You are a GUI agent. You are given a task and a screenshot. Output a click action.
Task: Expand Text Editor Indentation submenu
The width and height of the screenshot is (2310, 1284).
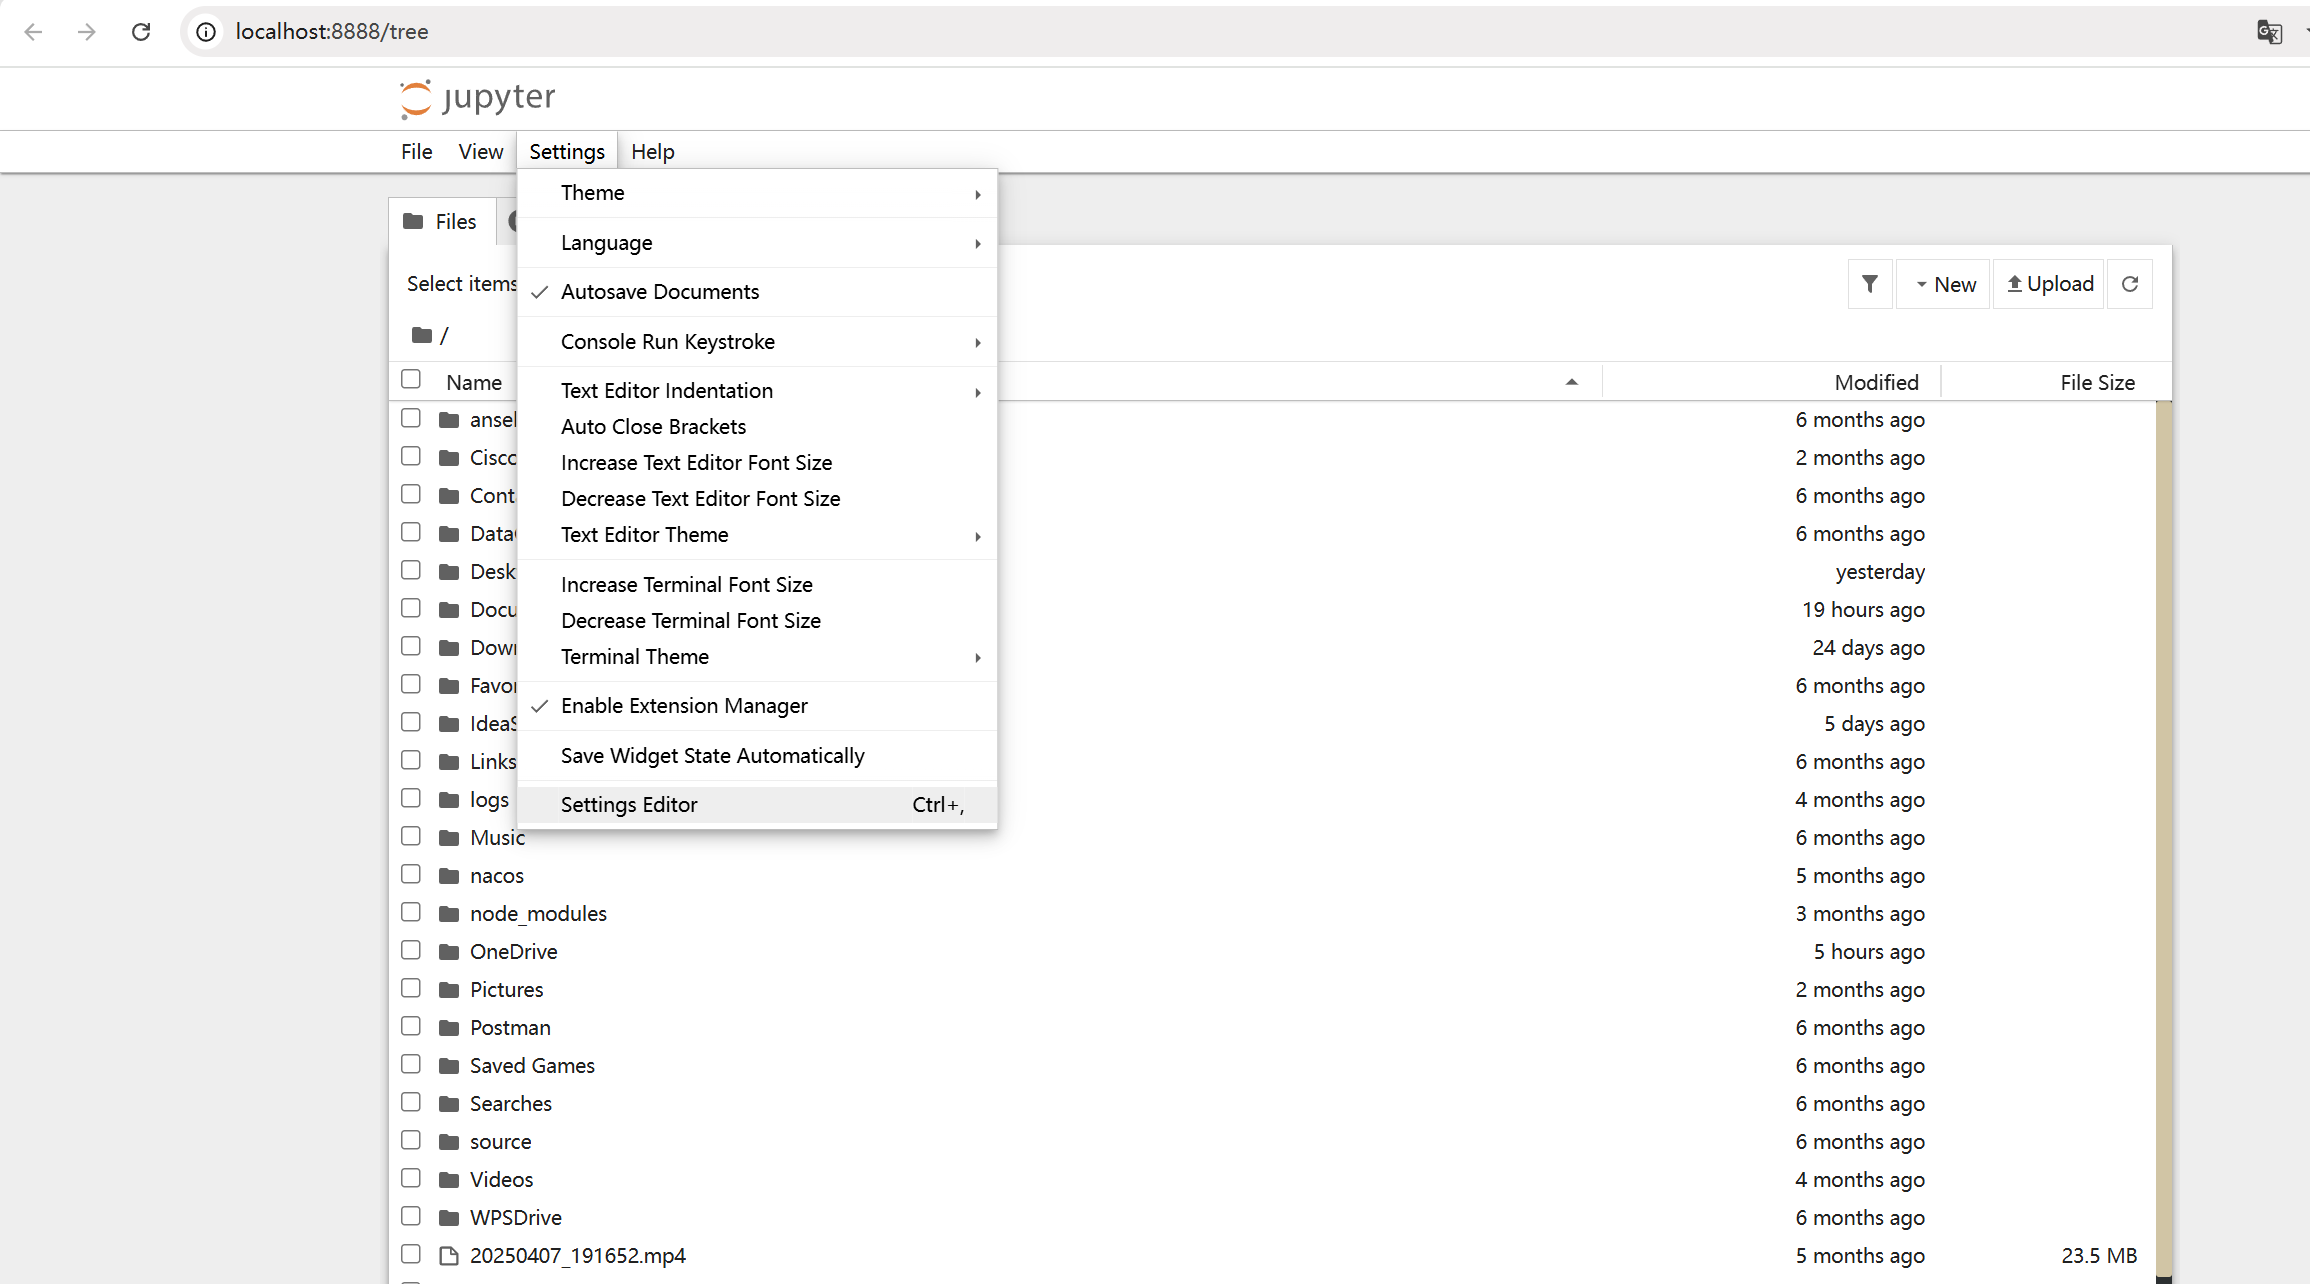tap(757, 391)
